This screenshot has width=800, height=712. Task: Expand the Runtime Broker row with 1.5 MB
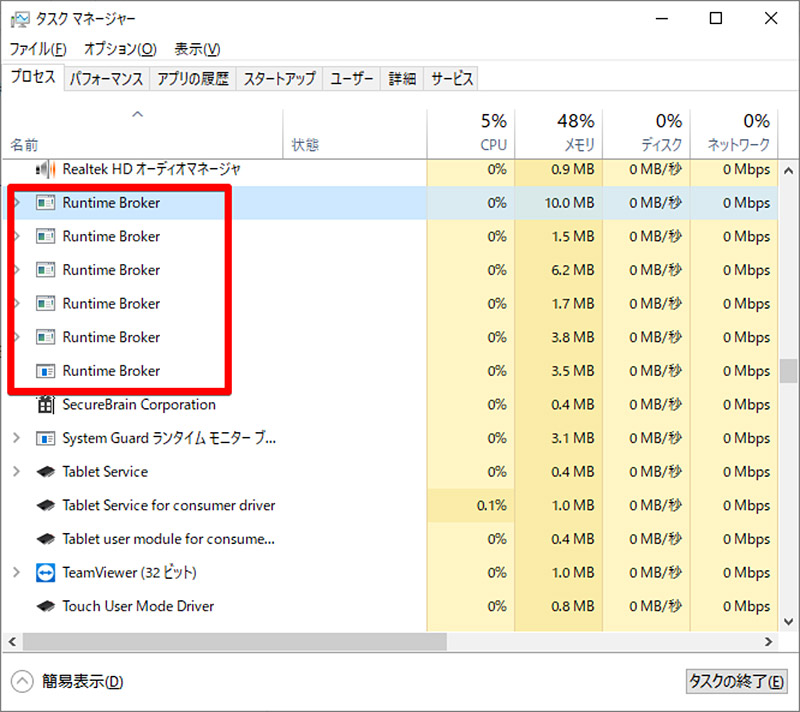tap(17, 237)
